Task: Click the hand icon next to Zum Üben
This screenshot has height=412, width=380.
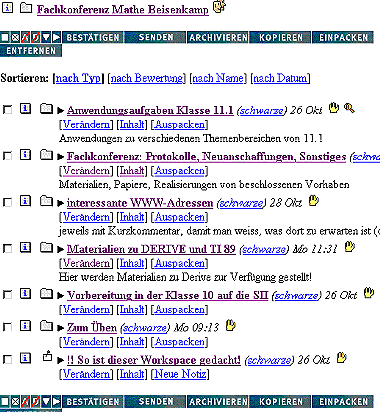Action: pyautogui.click(x=231, y=325)
